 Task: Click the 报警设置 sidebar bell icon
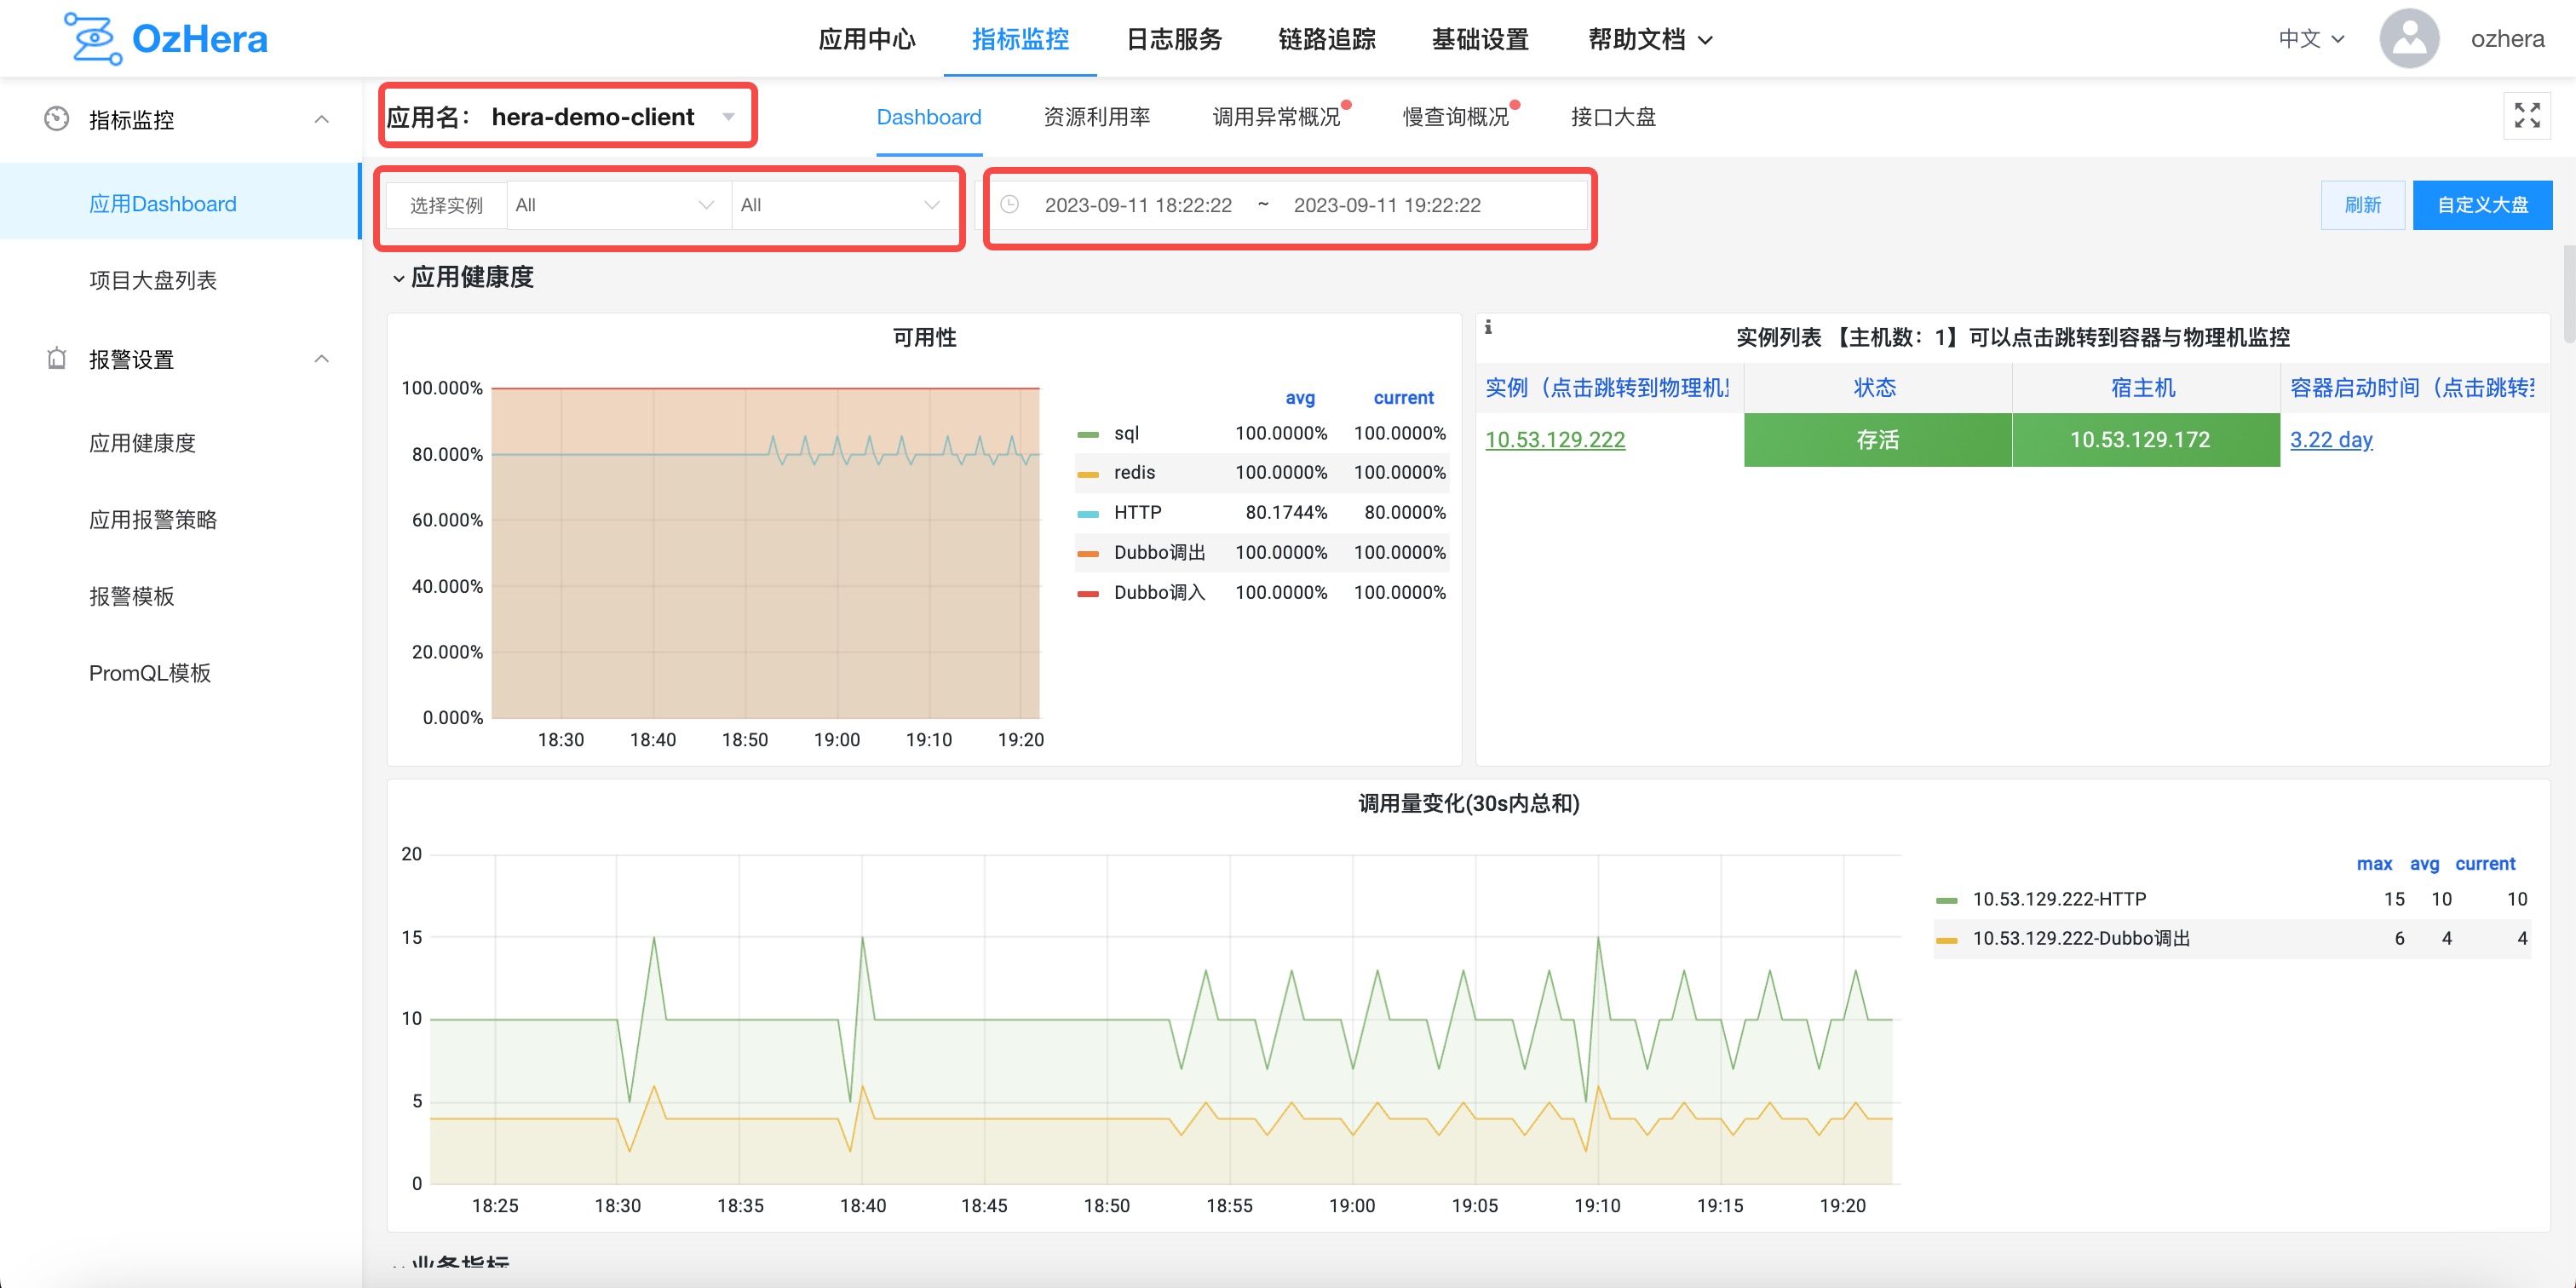(x=57, y=359)
